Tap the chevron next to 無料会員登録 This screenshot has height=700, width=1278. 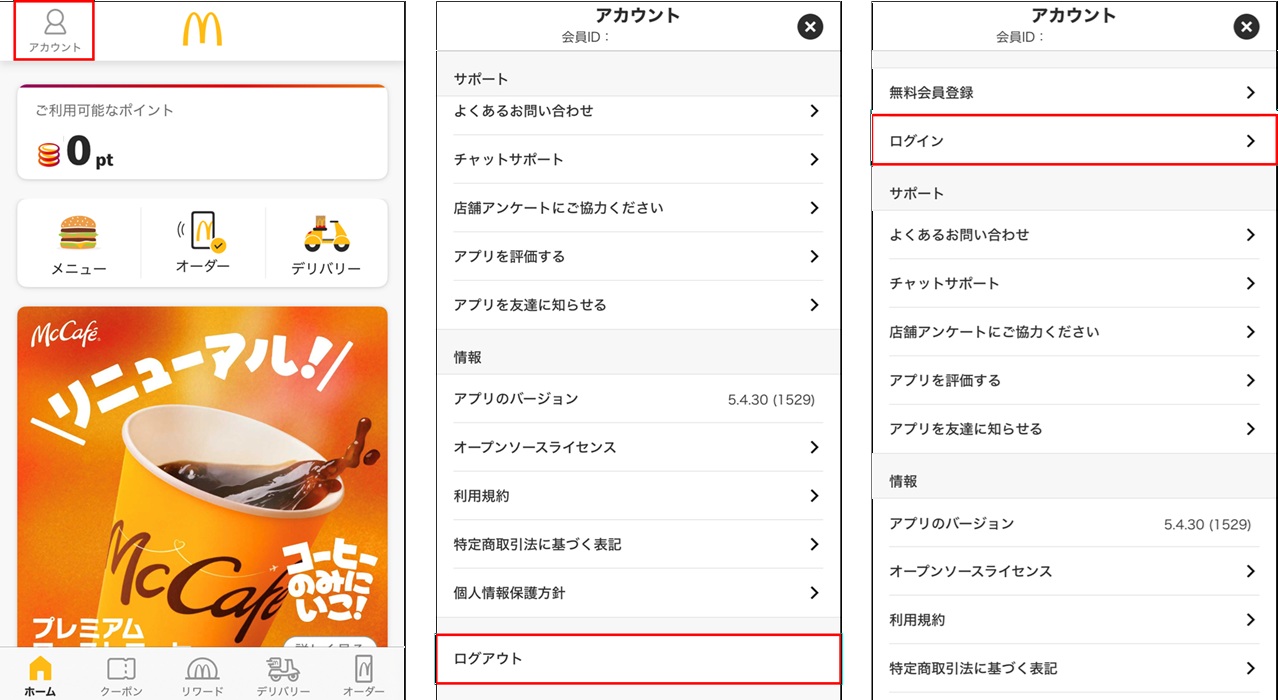point(1250,92)
